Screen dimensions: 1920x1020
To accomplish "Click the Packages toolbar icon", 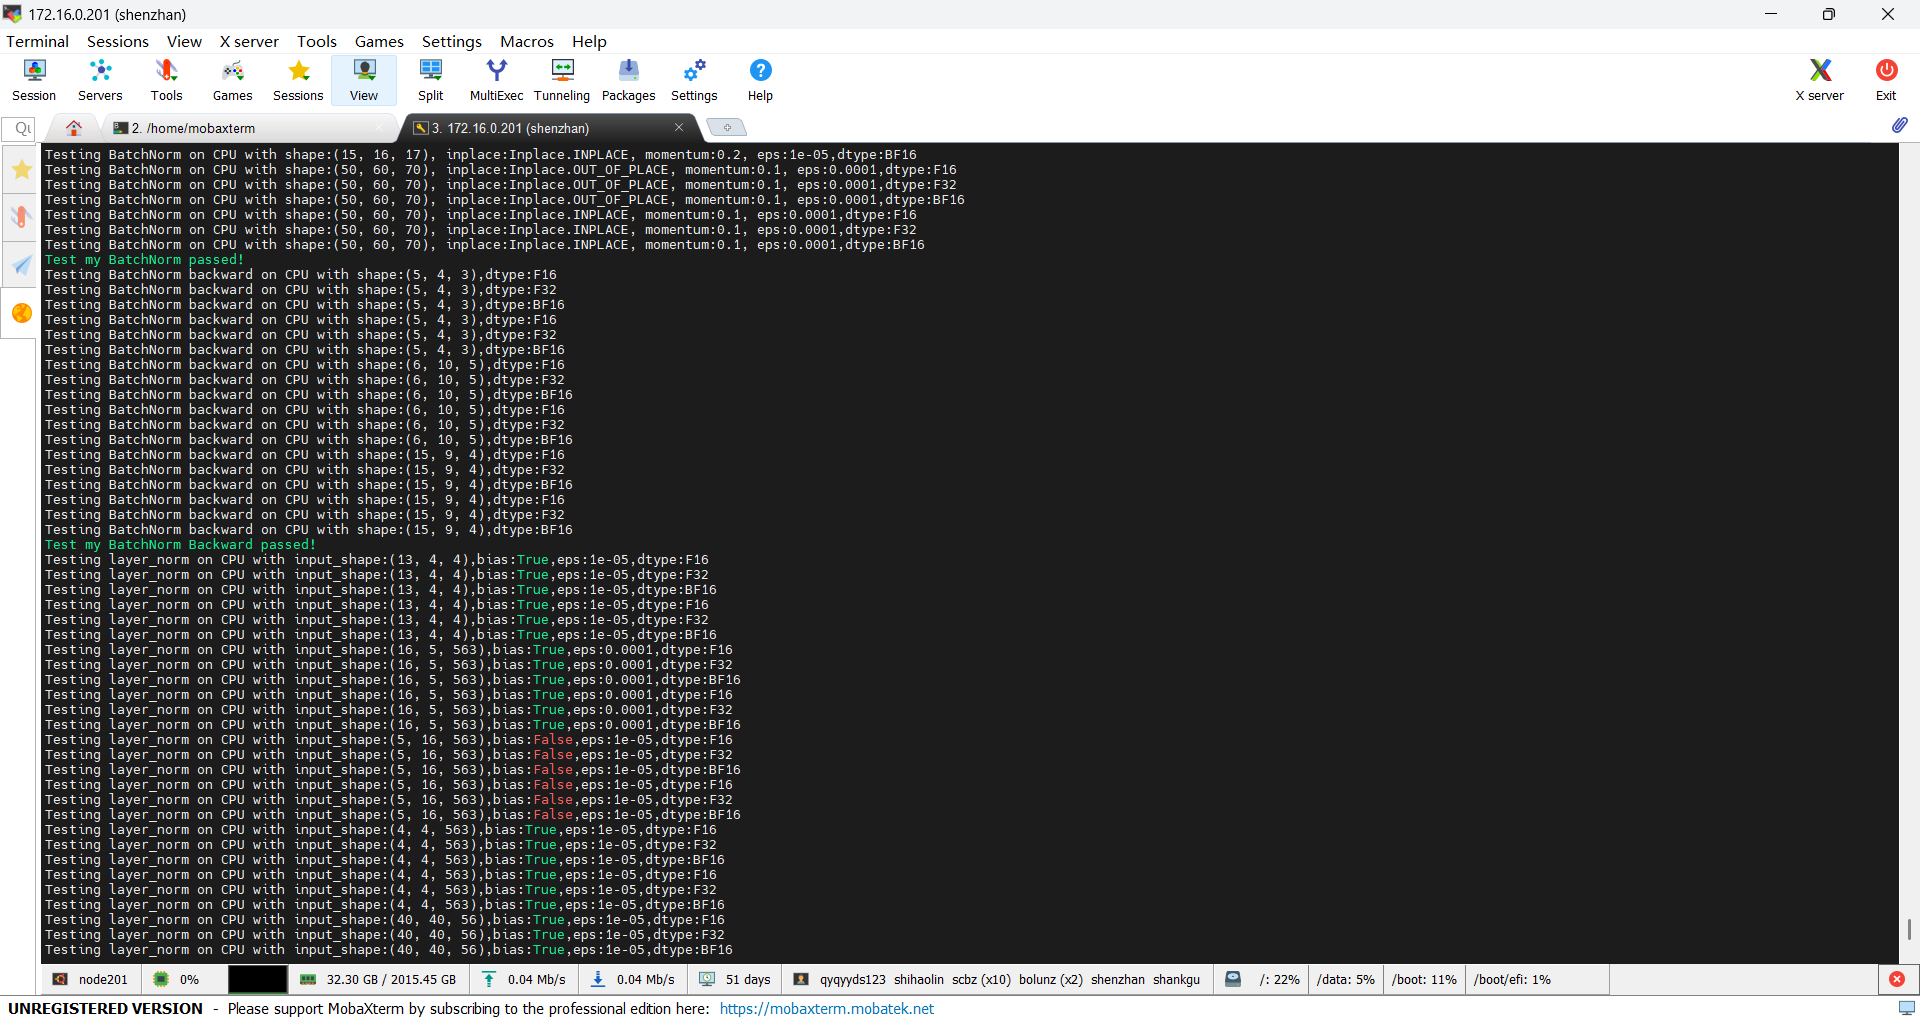I will coord(628,79).
